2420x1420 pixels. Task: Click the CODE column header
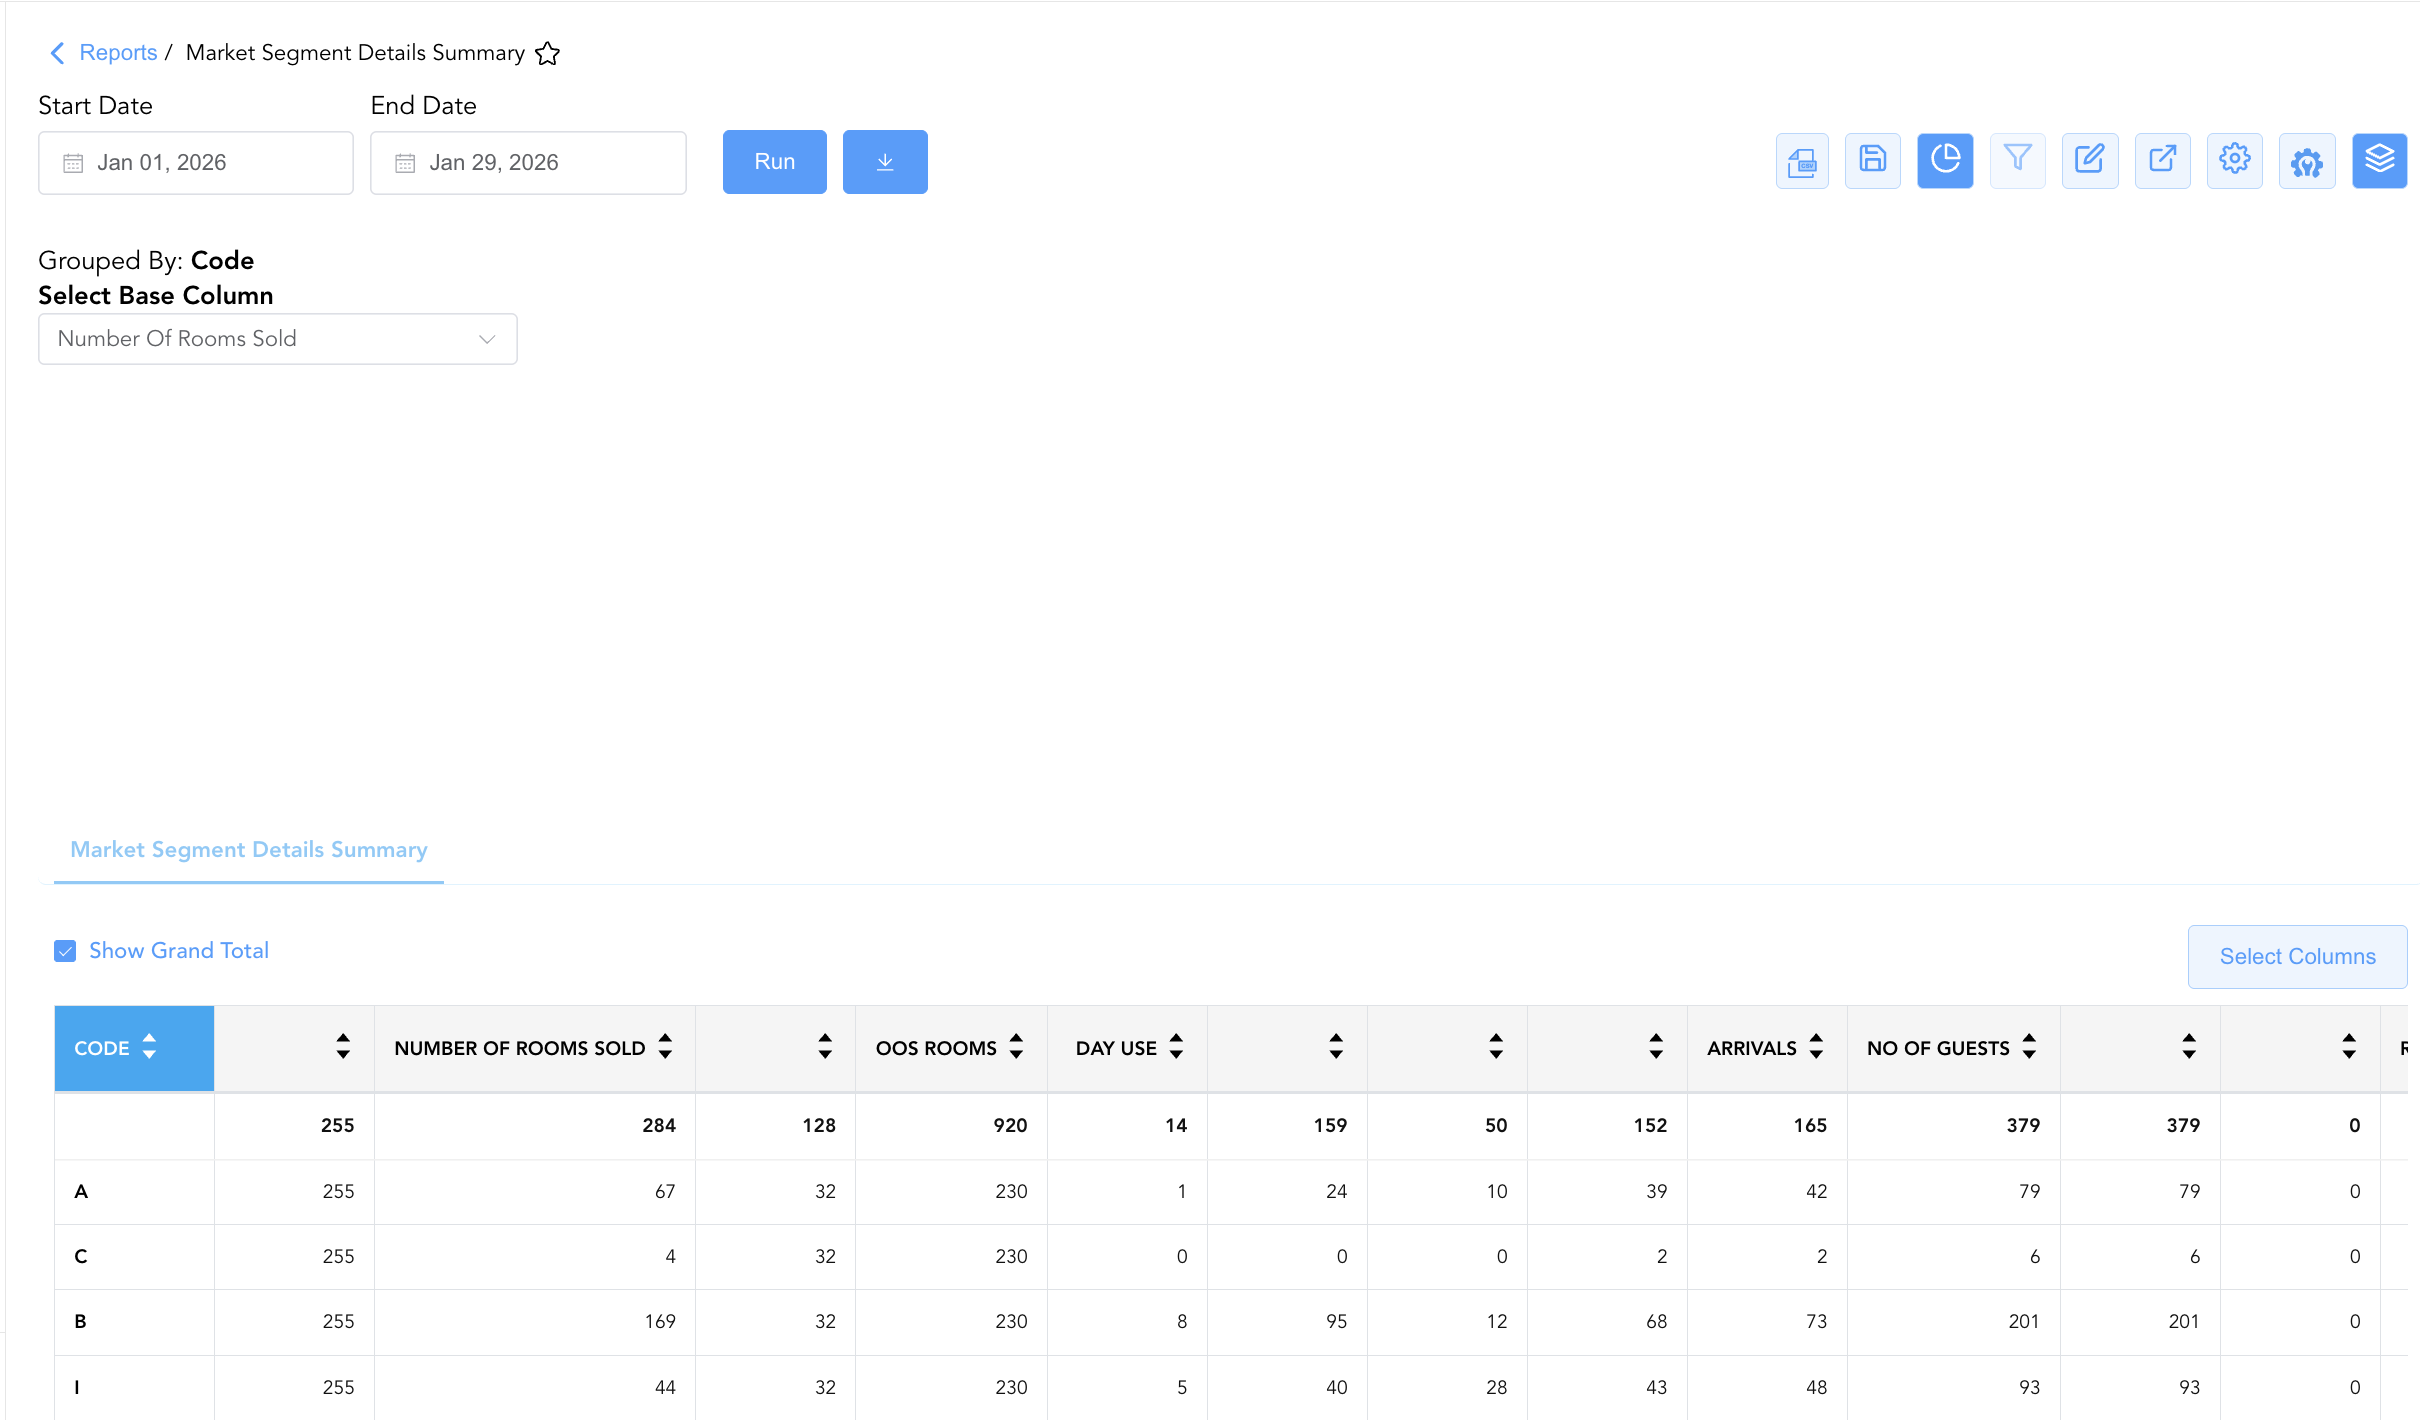[134, 1048]
